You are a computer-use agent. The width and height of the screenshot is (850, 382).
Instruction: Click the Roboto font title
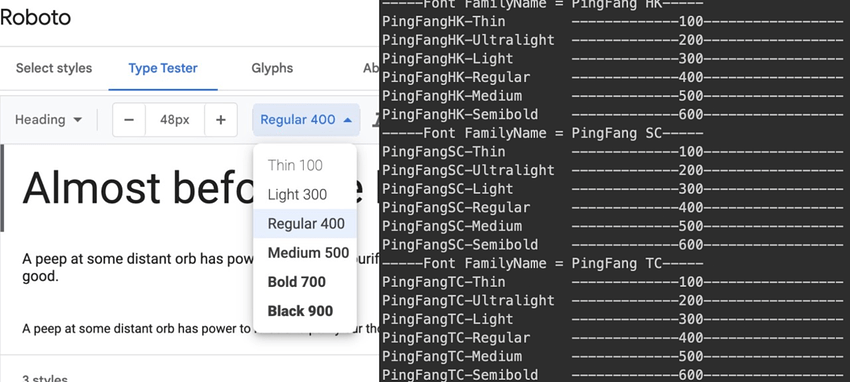35,17
